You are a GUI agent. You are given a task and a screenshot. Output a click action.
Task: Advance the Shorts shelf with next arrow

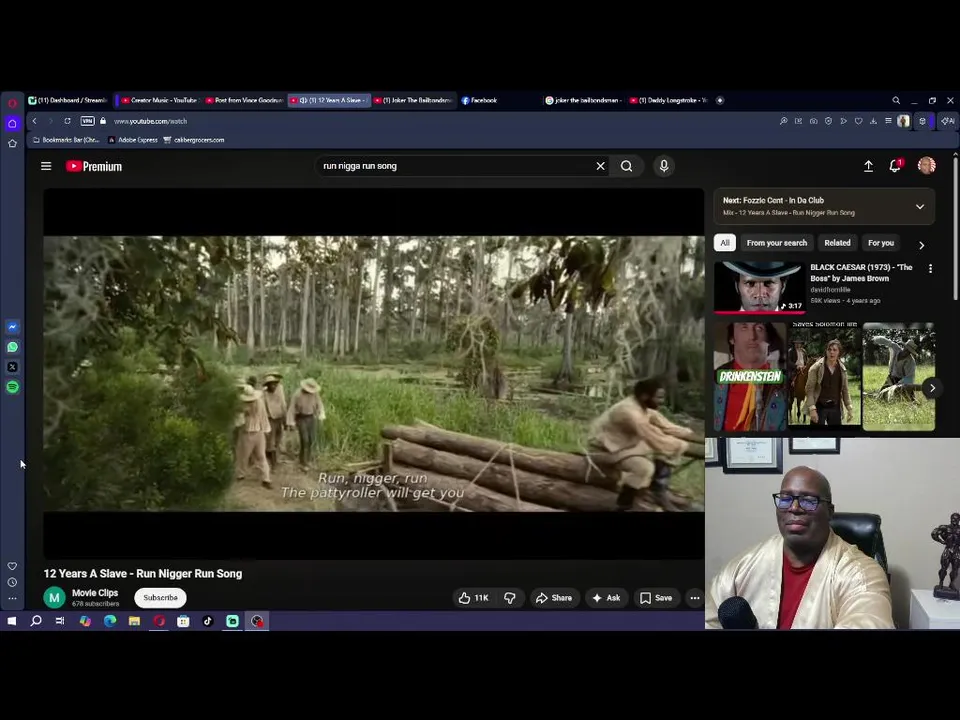(x=932, y=388)
